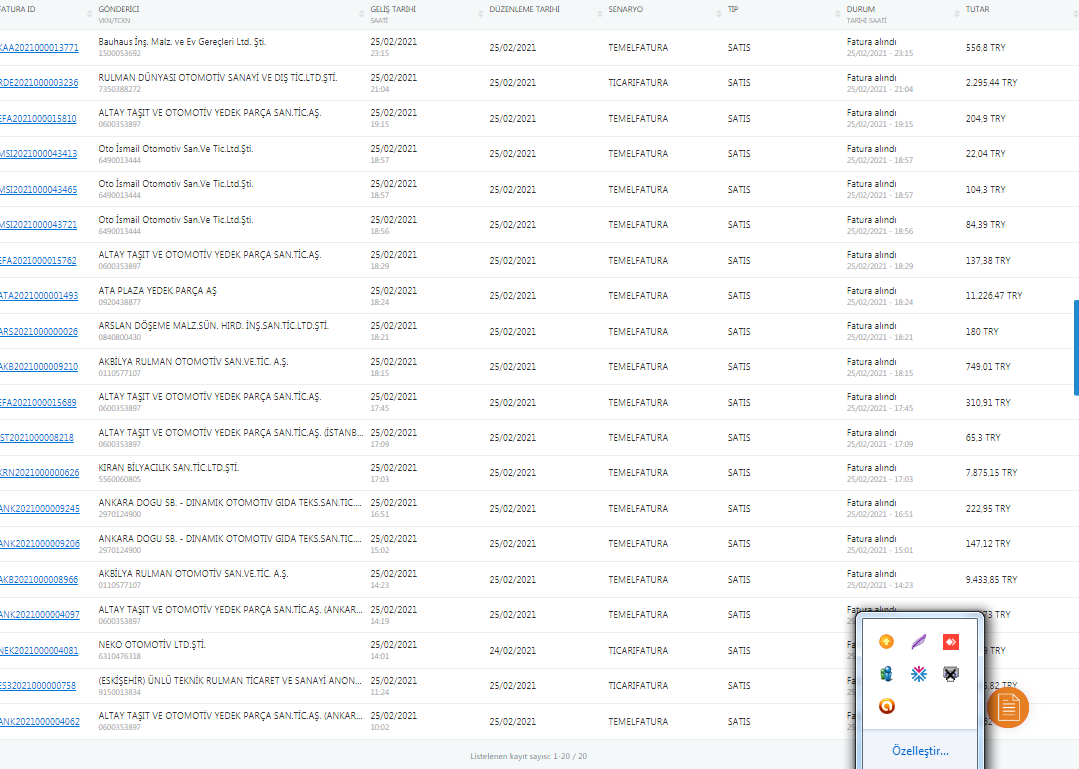The width and height of the screenshot is (1079, 769).
Task: Sort the list by the SENARYO column header
Action: click(627, 9)
